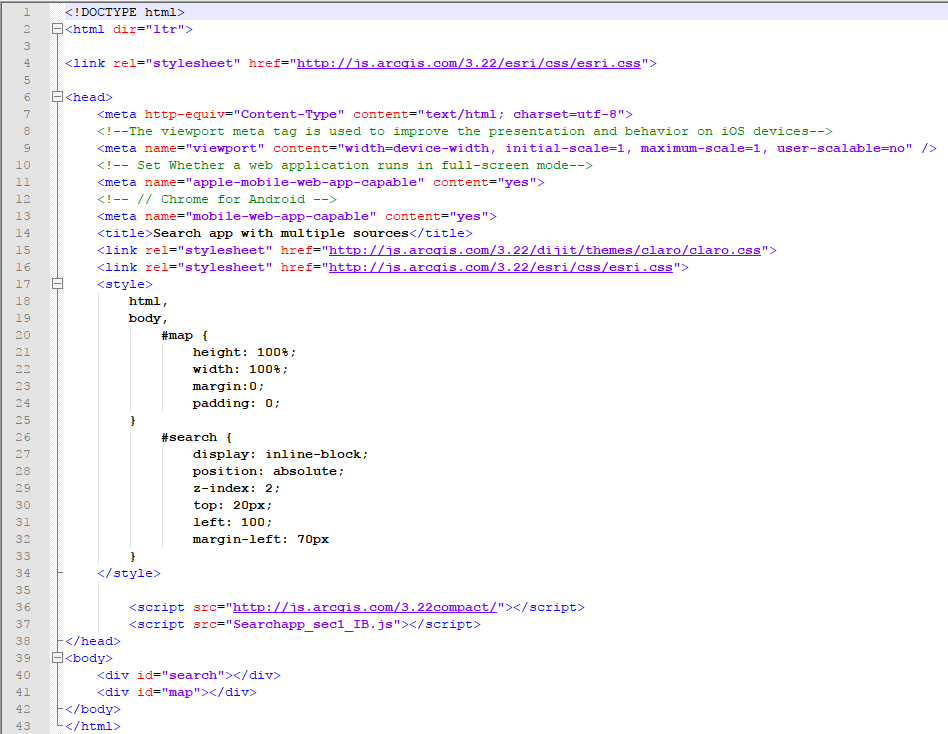Click the 'z-index: 2;' declaration
Image resolution: width=948 pixels, height=734 pixels.
[236, 488]
